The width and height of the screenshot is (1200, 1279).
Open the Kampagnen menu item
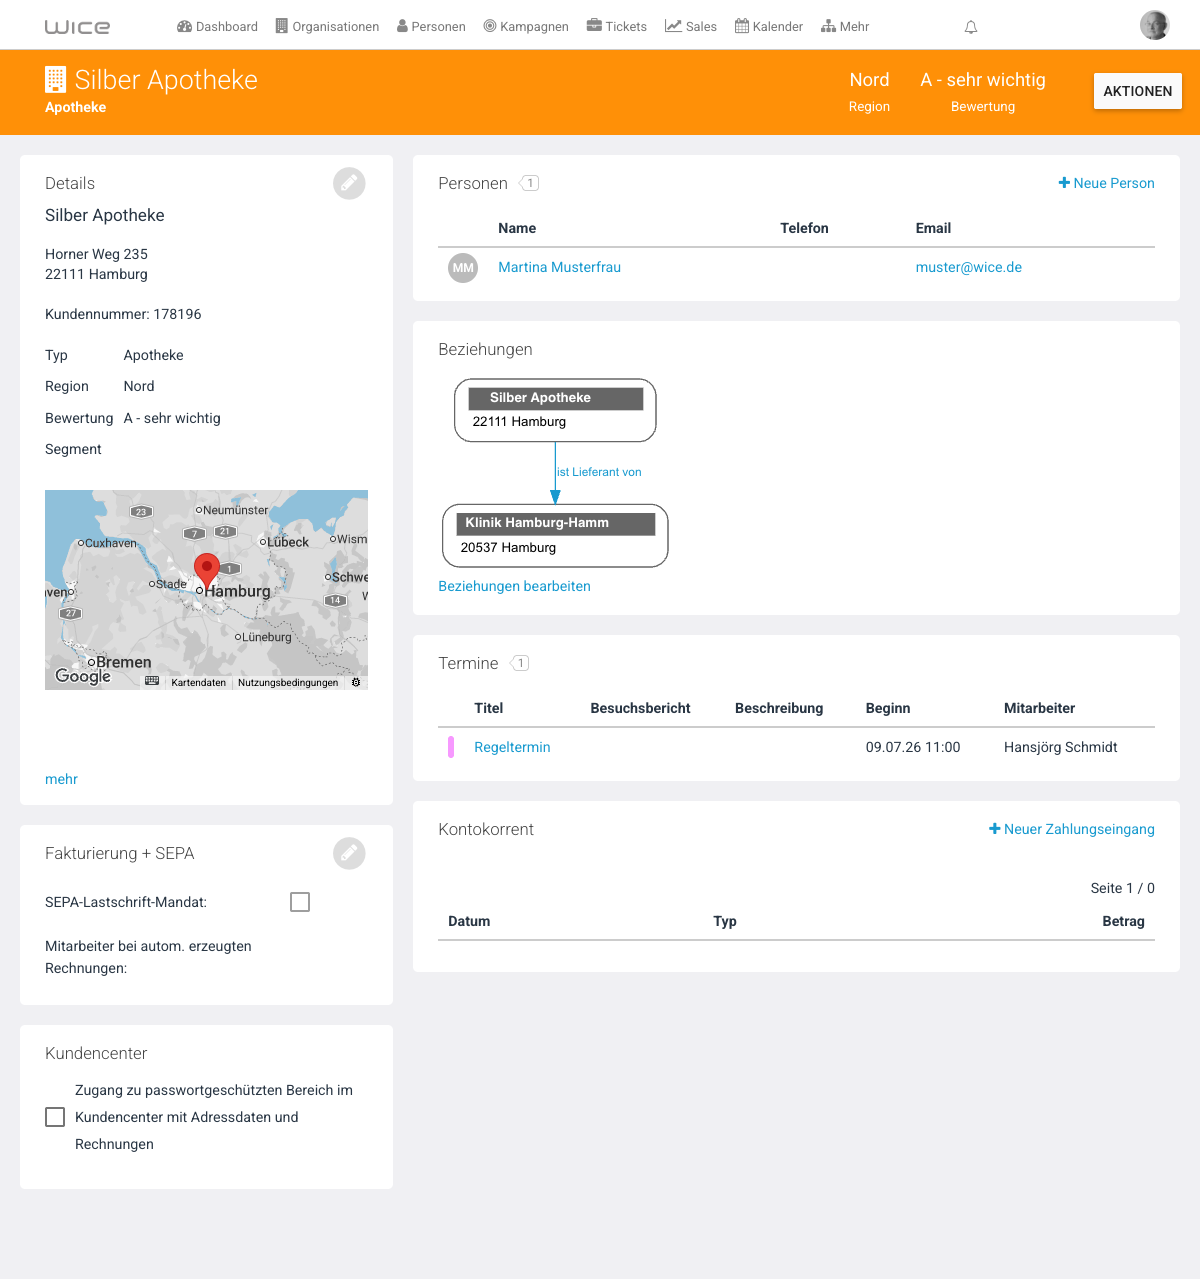(526, 27)
